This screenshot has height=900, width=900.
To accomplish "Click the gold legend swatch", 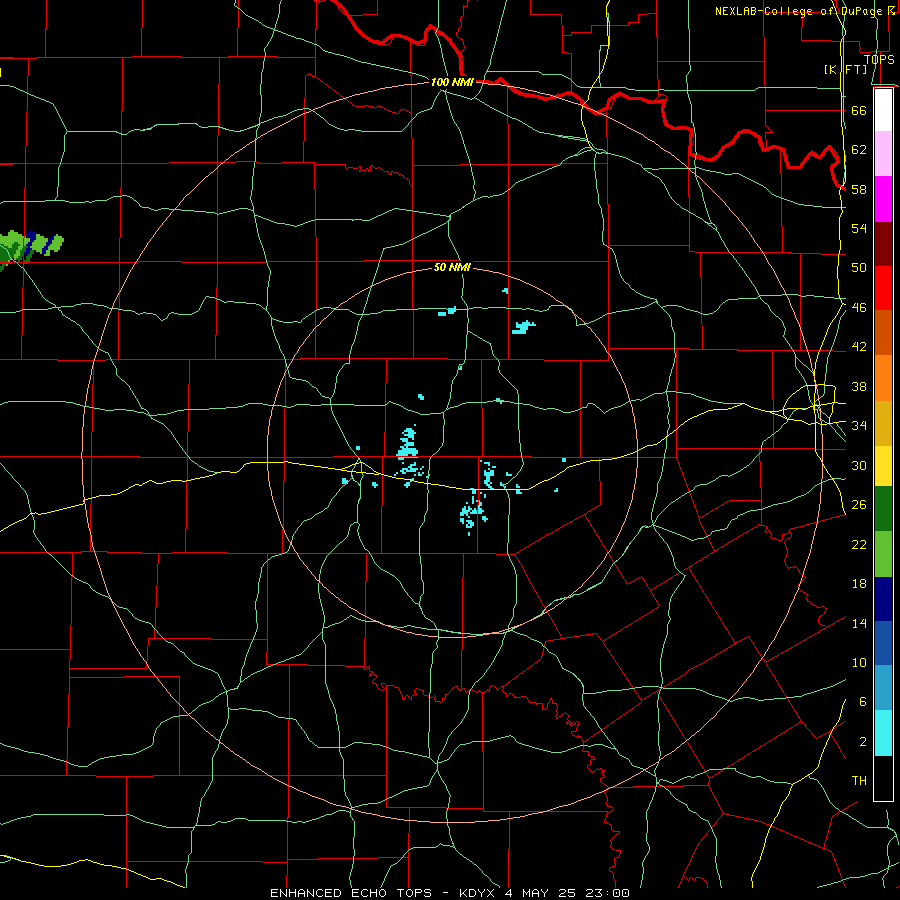I will point(883,424).
